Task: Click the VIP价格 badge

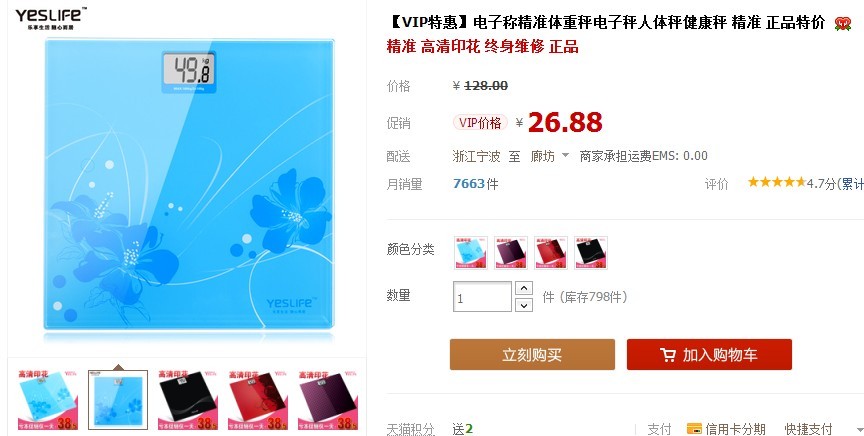Action: pos(480,122)
